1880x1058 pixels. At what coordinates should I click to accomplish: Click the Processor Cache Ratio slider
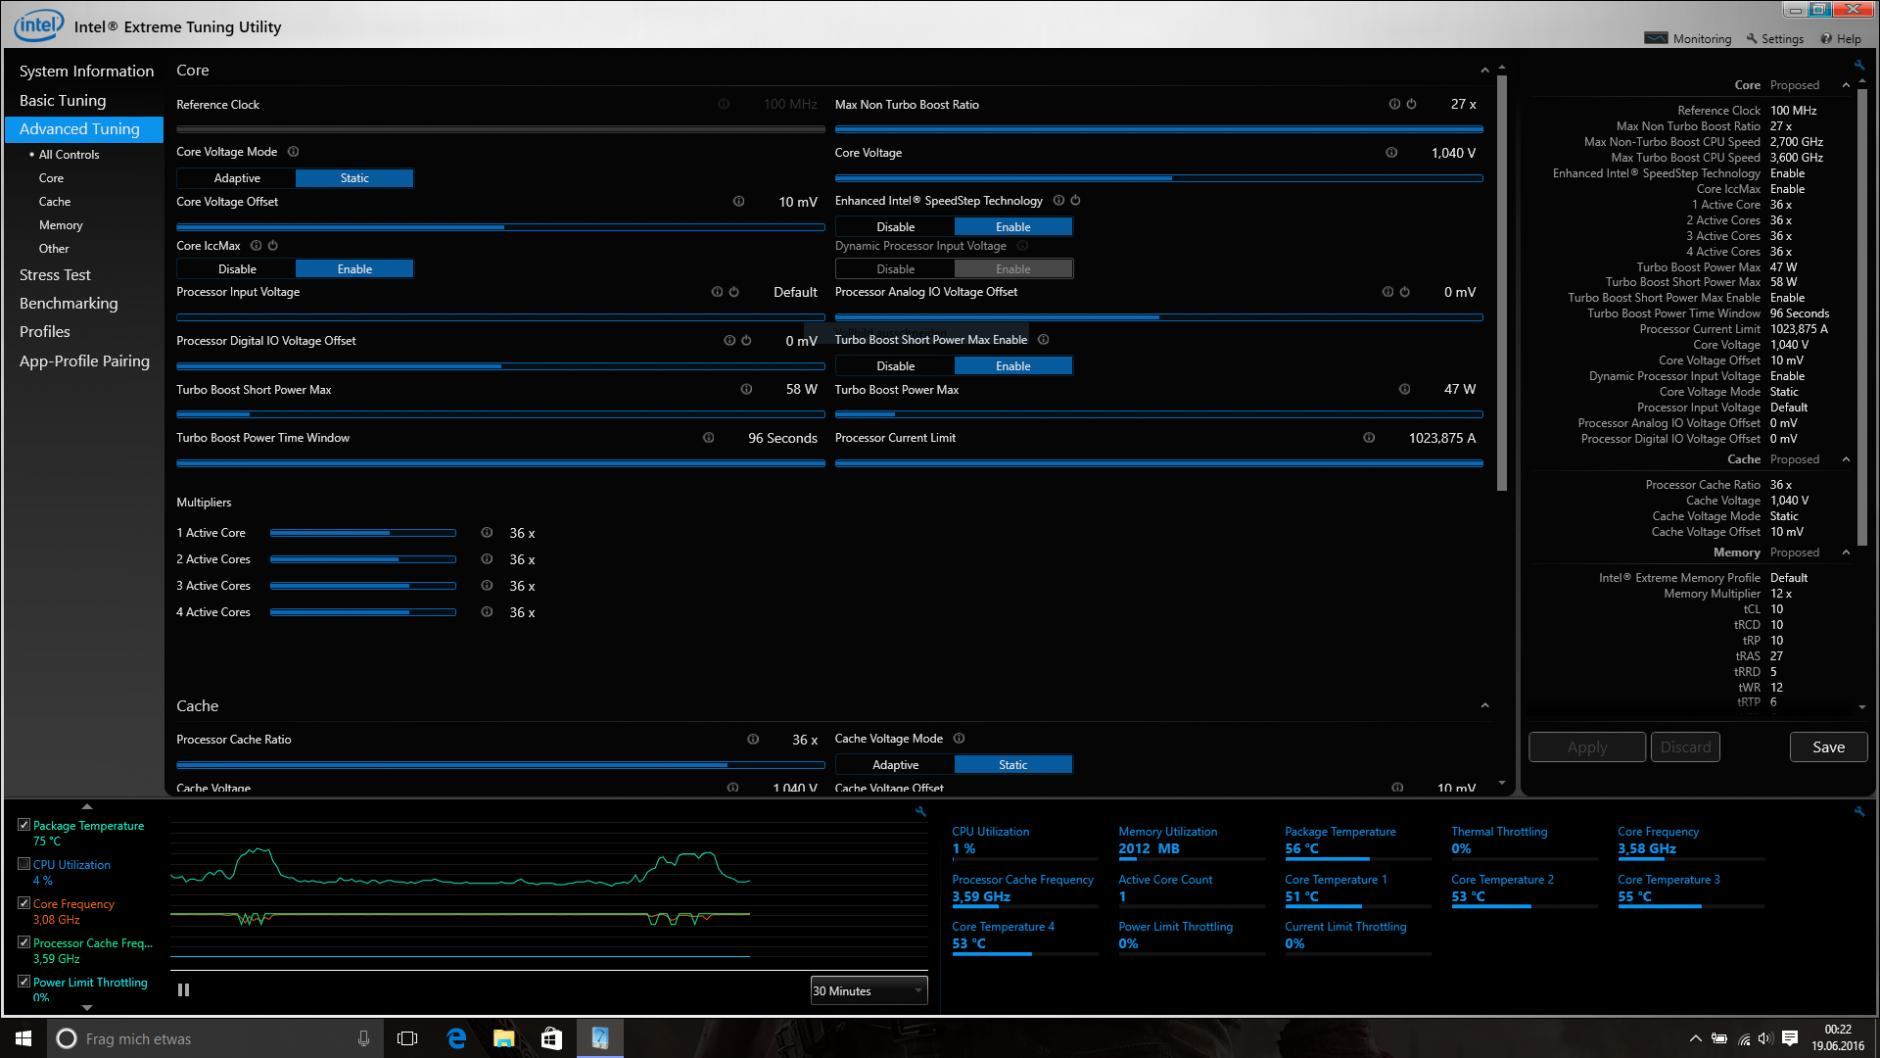(500, 765)
